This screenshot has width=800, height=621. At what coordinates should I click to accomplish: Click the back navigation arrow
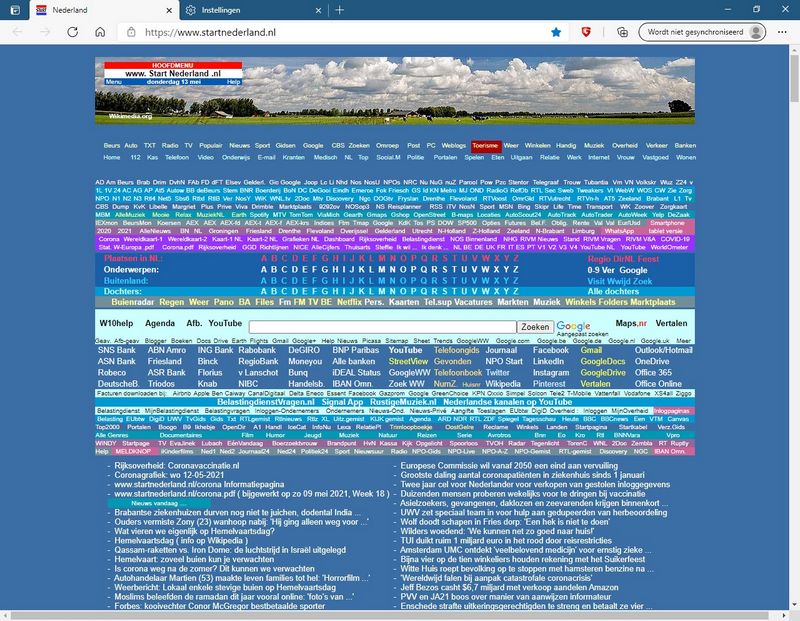click(x=17, y=32)
